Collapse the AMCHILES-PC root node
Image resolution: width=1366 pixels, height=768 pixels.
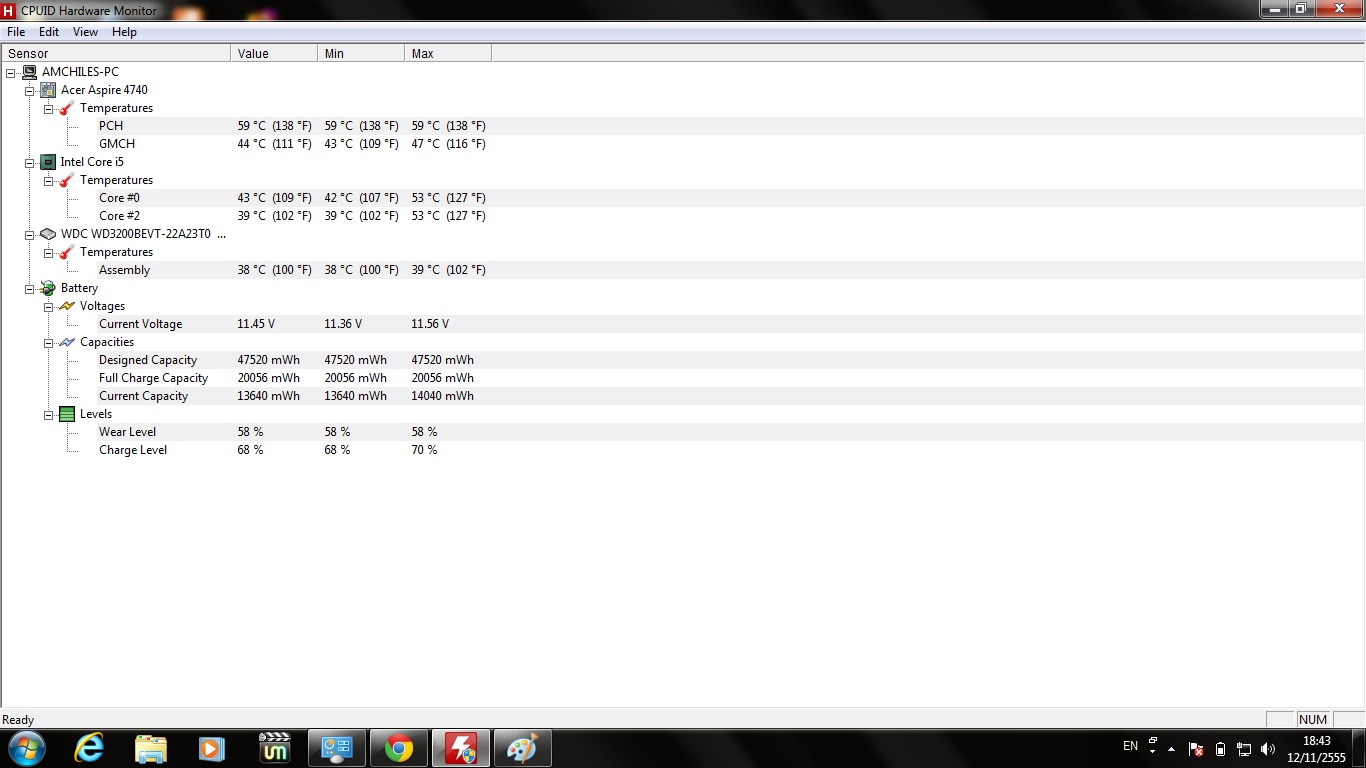tap(11, 72)
